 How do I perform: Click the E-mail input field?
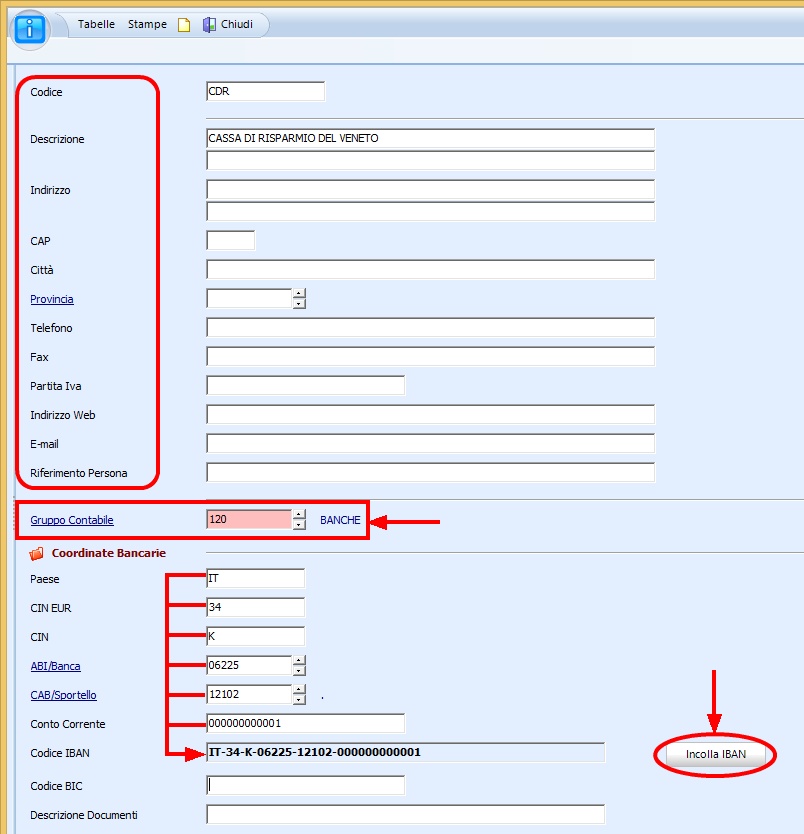430,444
